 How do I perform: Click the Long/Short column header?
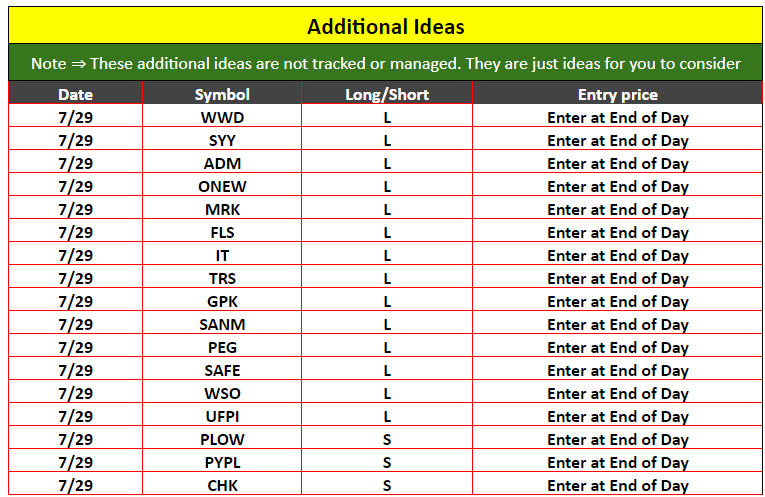coord(387,95)
